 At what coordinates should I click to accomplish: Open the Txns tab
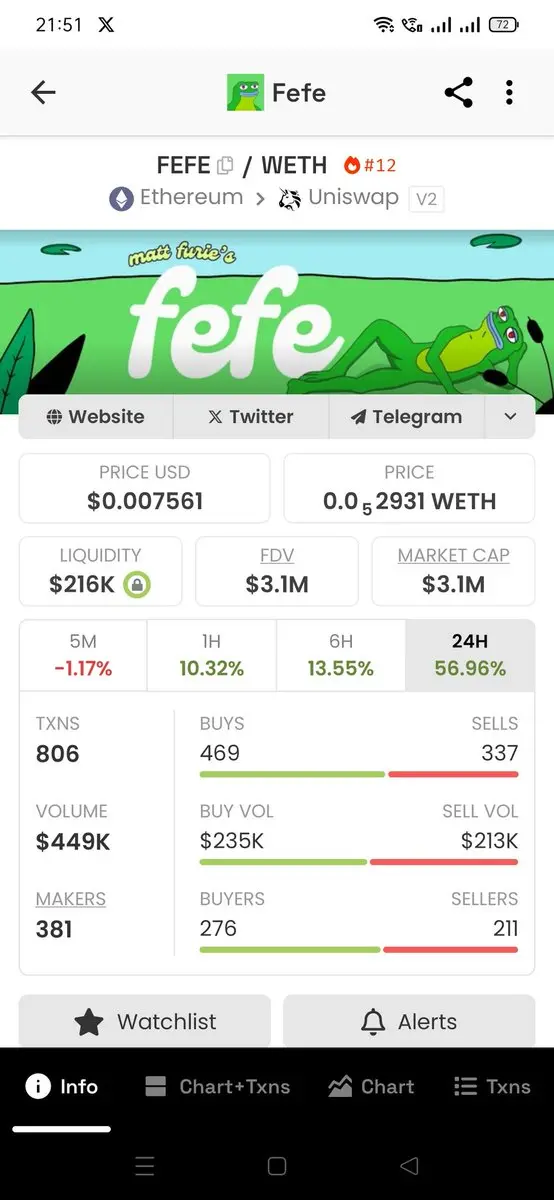point(492,1087)
